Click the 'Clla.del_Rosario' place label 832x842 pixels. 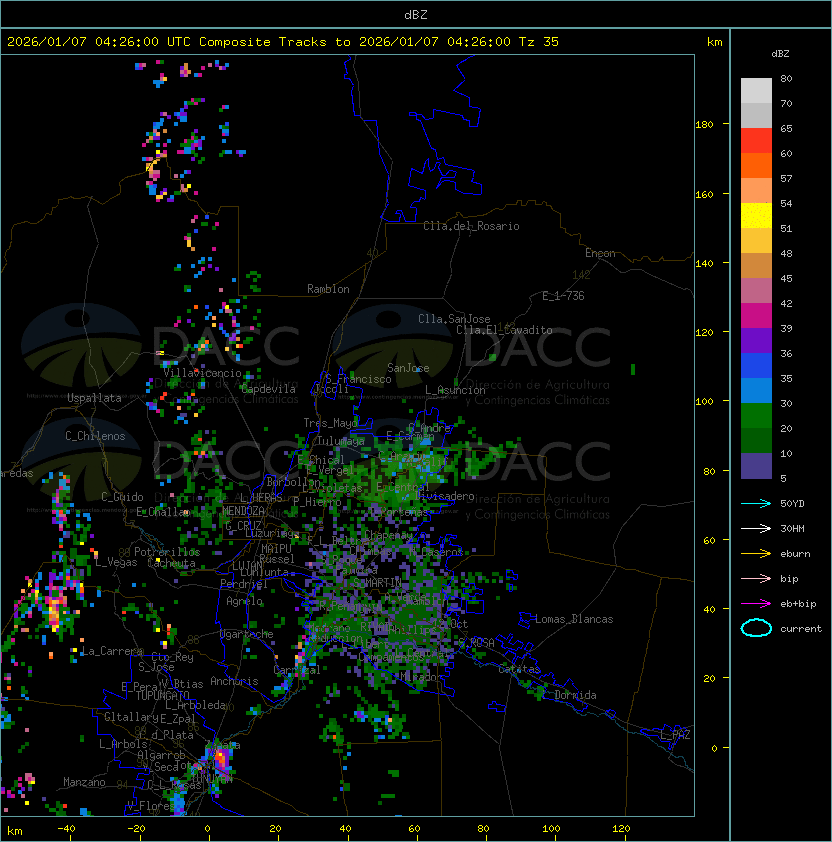coord(471,226)
